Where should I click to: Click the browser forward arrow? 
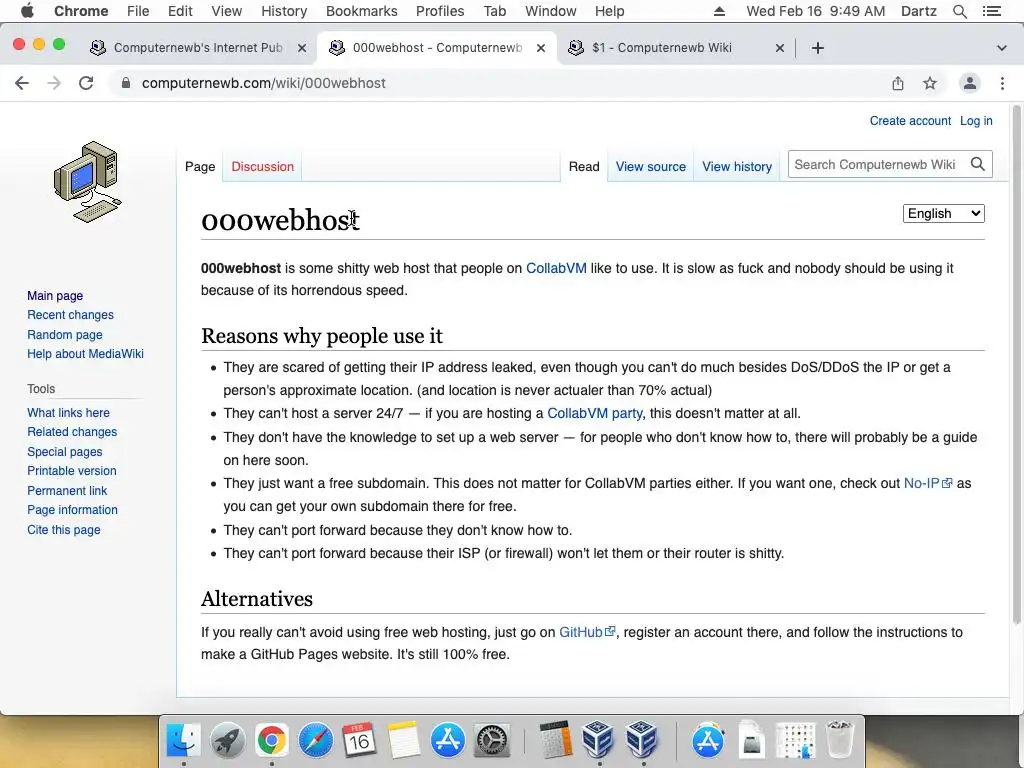tap(54, 83)
